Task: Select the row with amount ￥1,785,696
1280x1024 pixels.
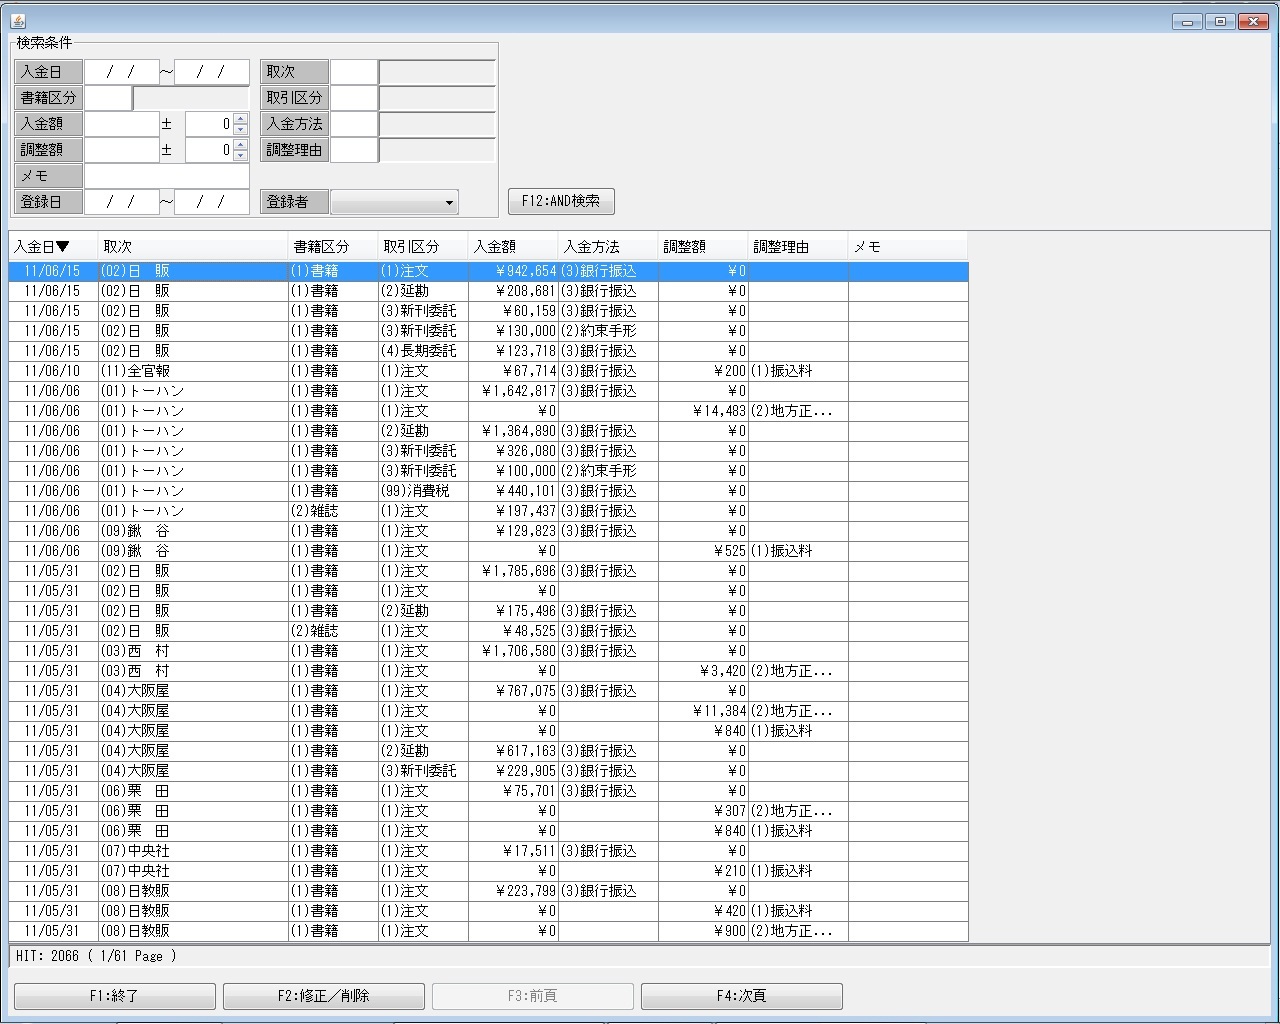Action: 488,571
